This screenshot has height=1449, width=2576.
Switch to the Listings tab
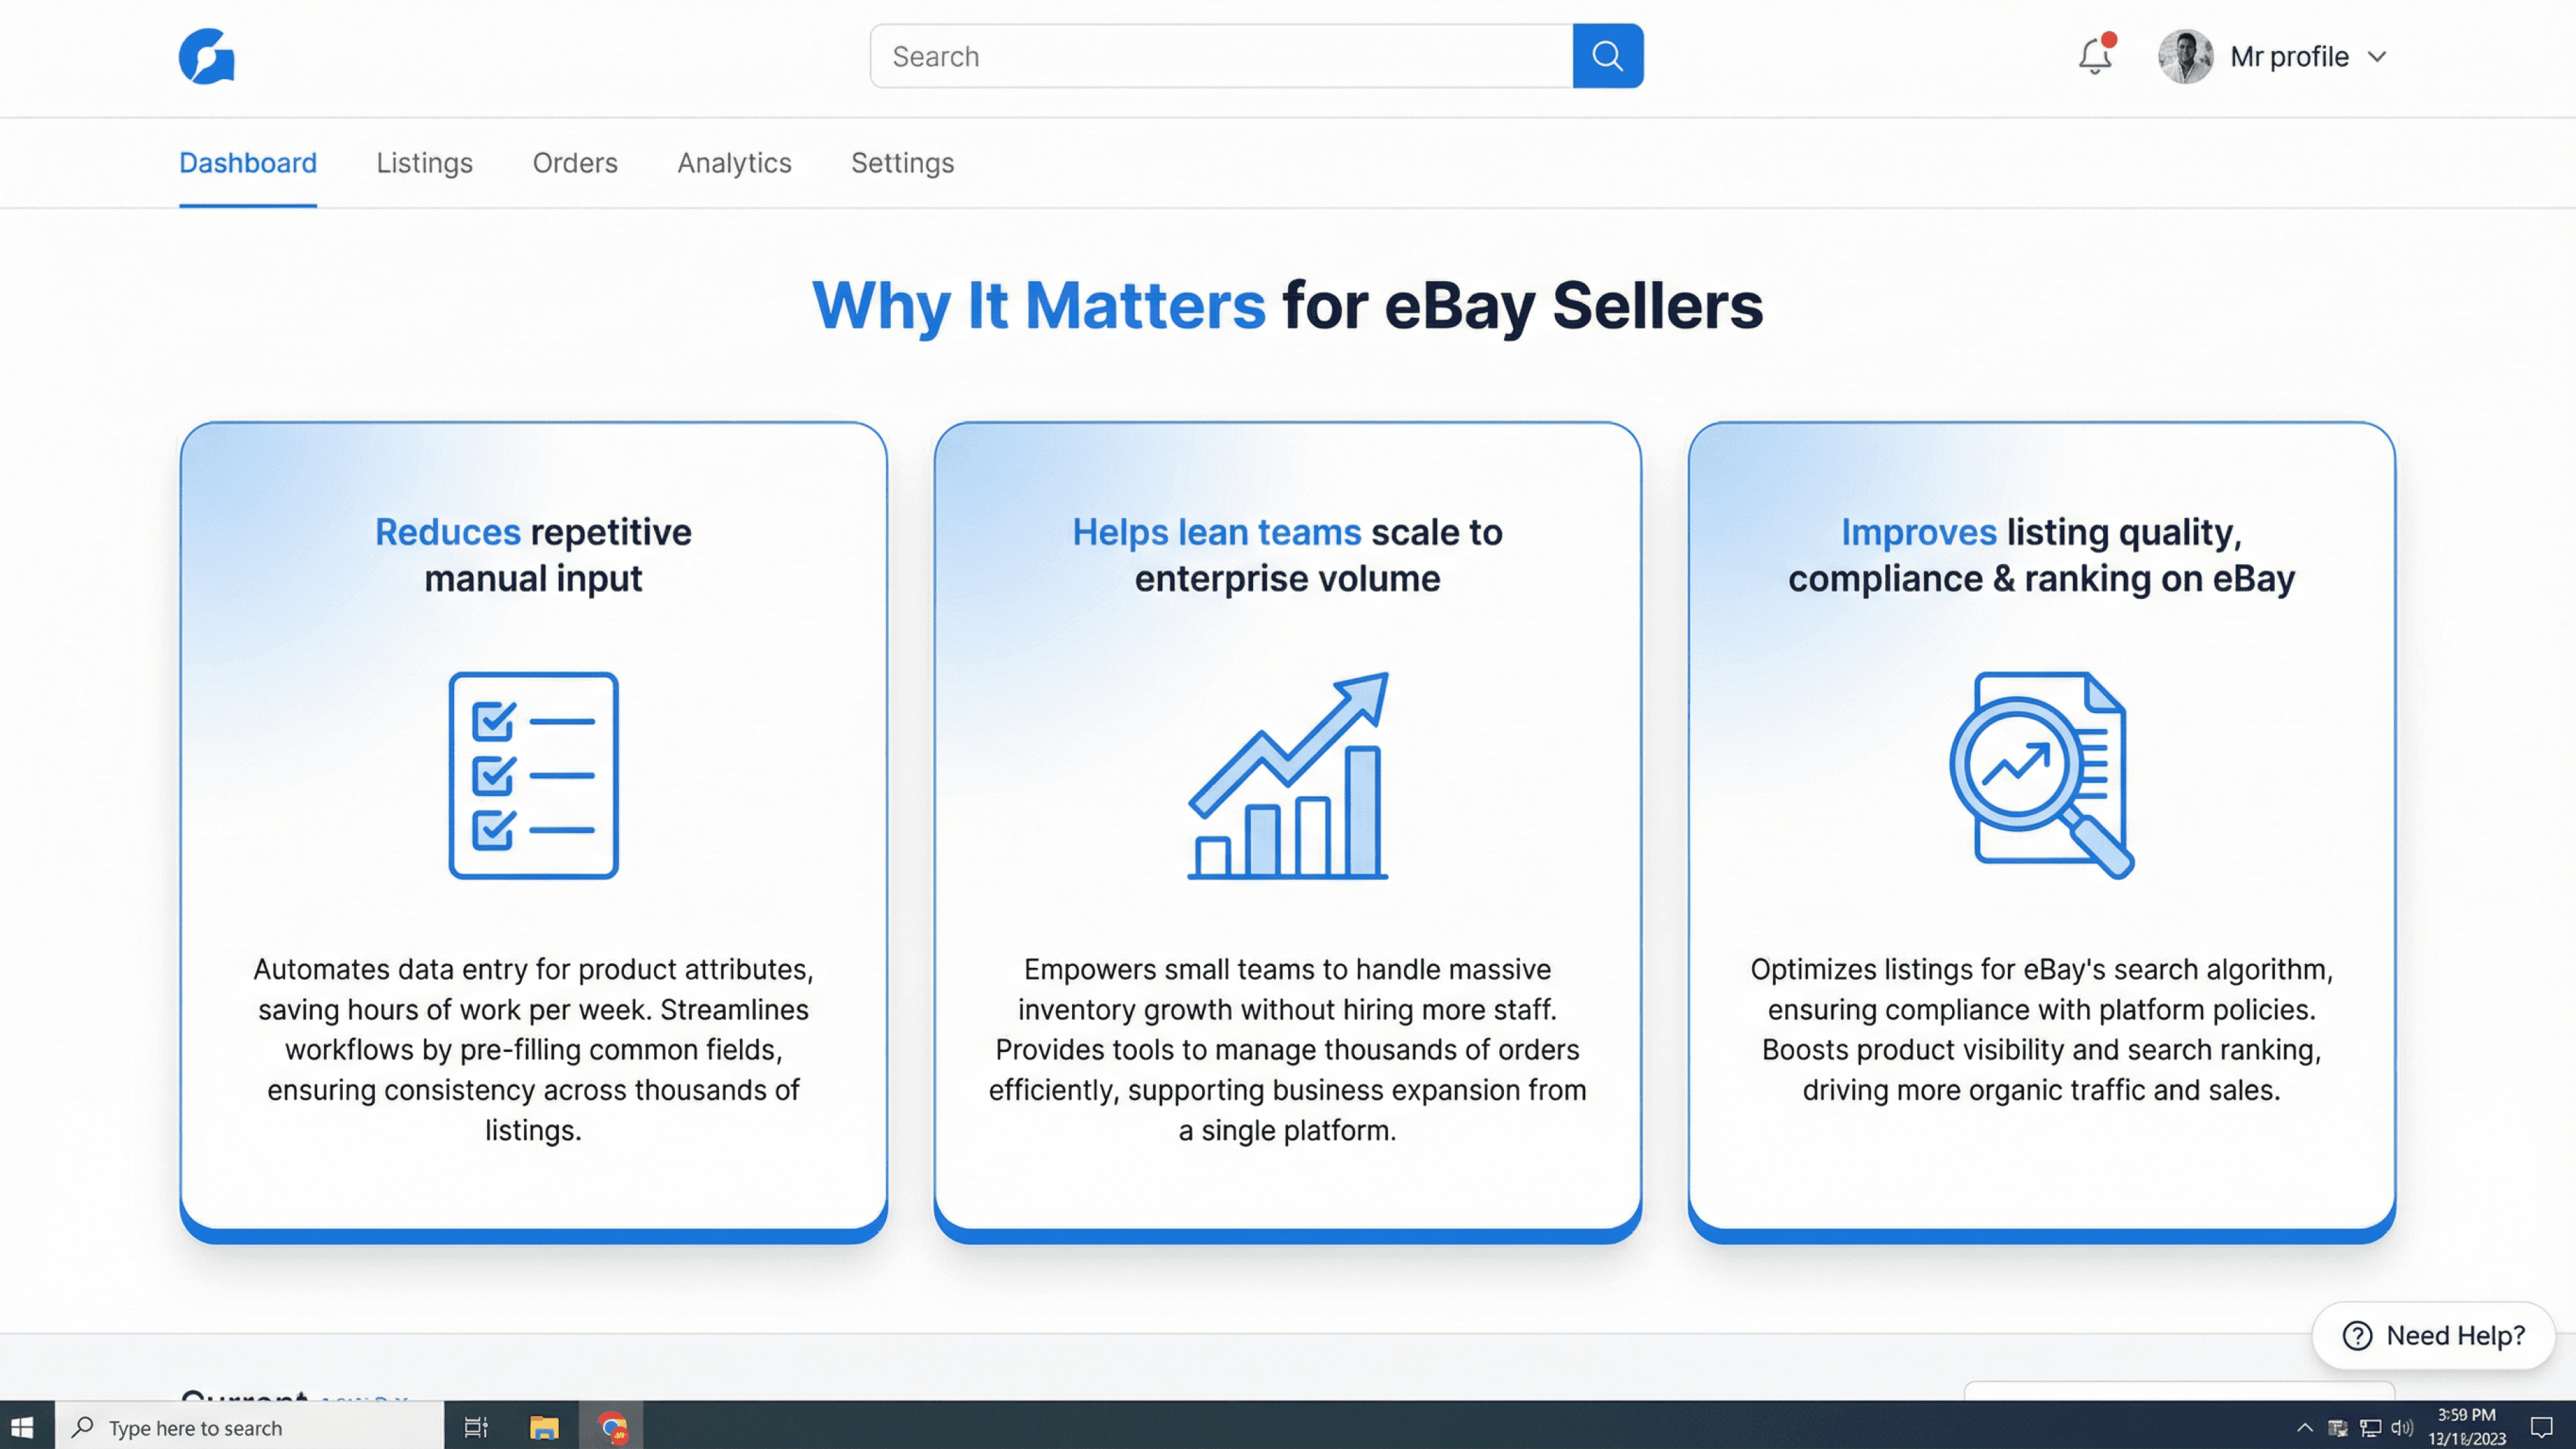(x=424, y=163)
